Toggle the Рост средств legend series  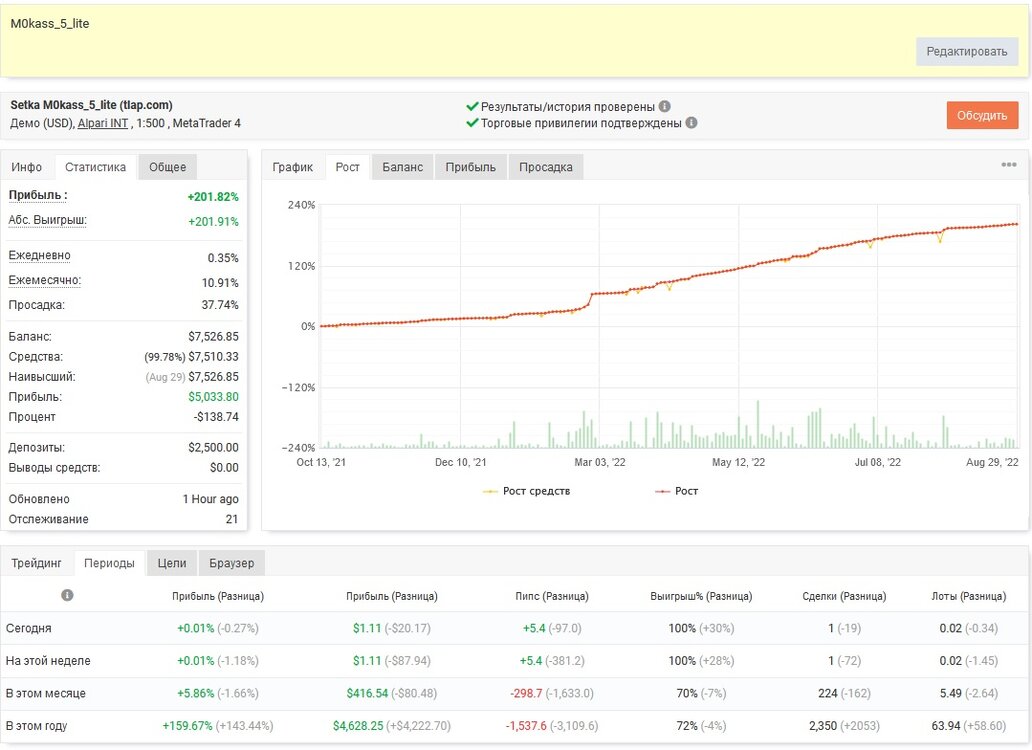click(527, 491)
